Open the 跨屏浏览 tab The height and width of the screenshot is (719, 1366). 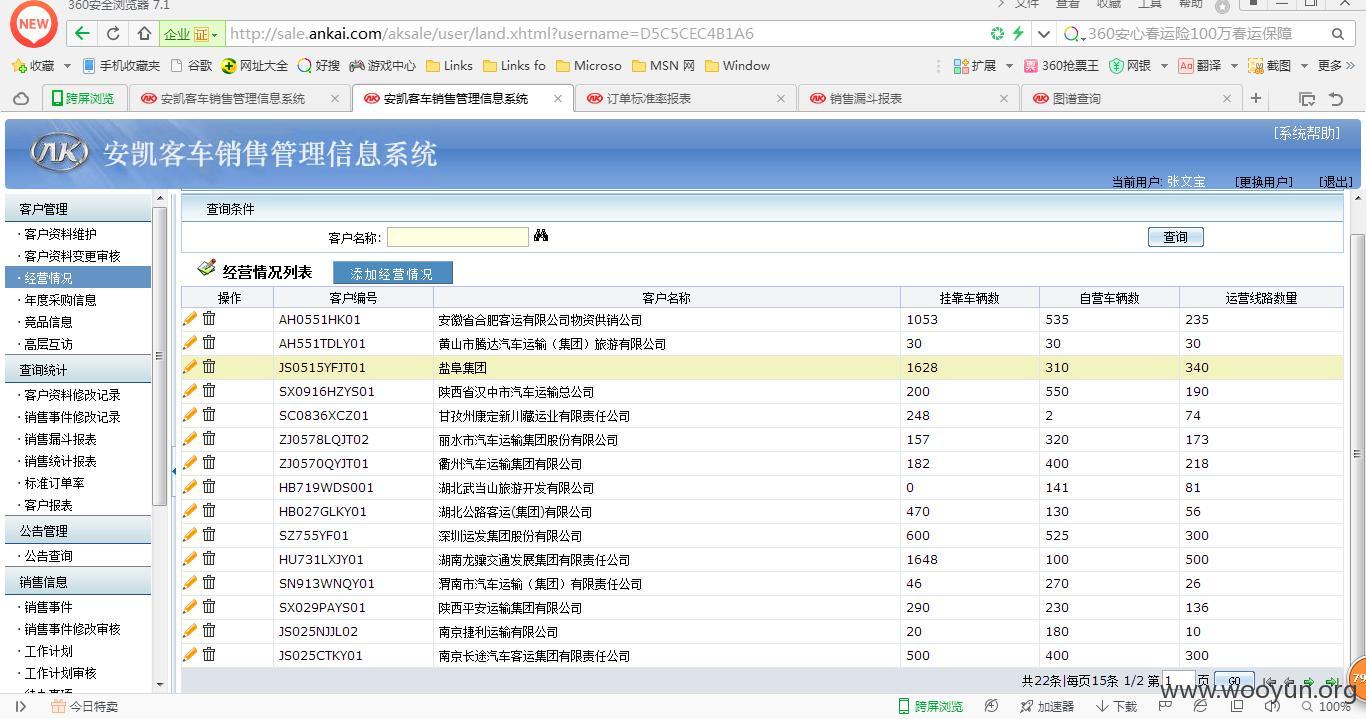point(83,98)
